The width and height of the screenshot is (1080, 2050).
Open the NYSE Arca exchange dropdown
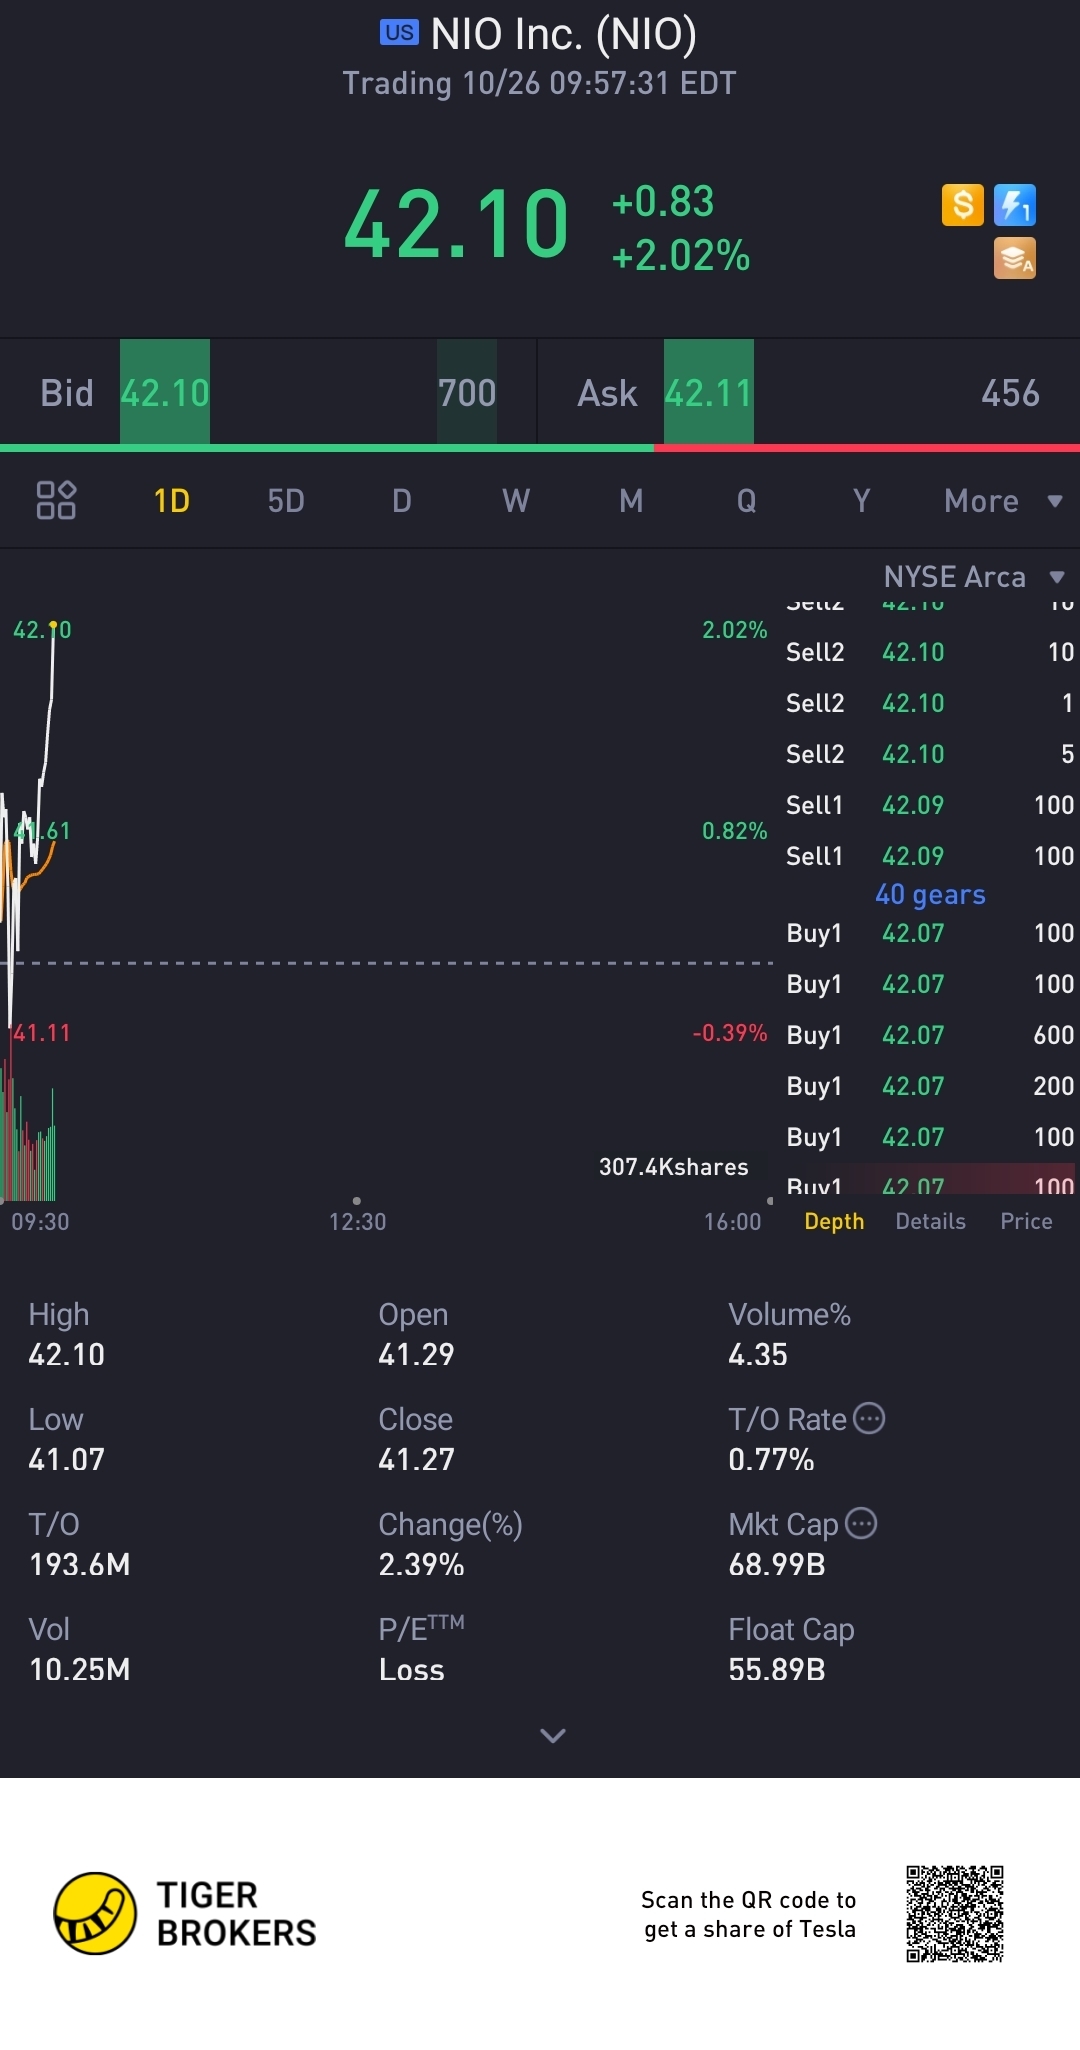pyautogui.click(x=974, y=577)
